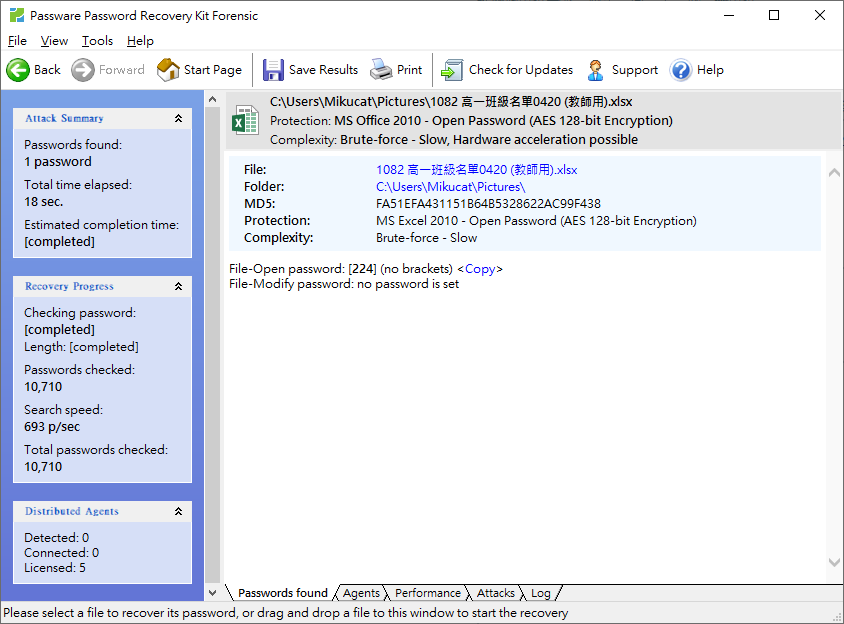Click the '693 p/sec' search speed value
The height and width of the screenshot is (624, 844).
(52, 427)
